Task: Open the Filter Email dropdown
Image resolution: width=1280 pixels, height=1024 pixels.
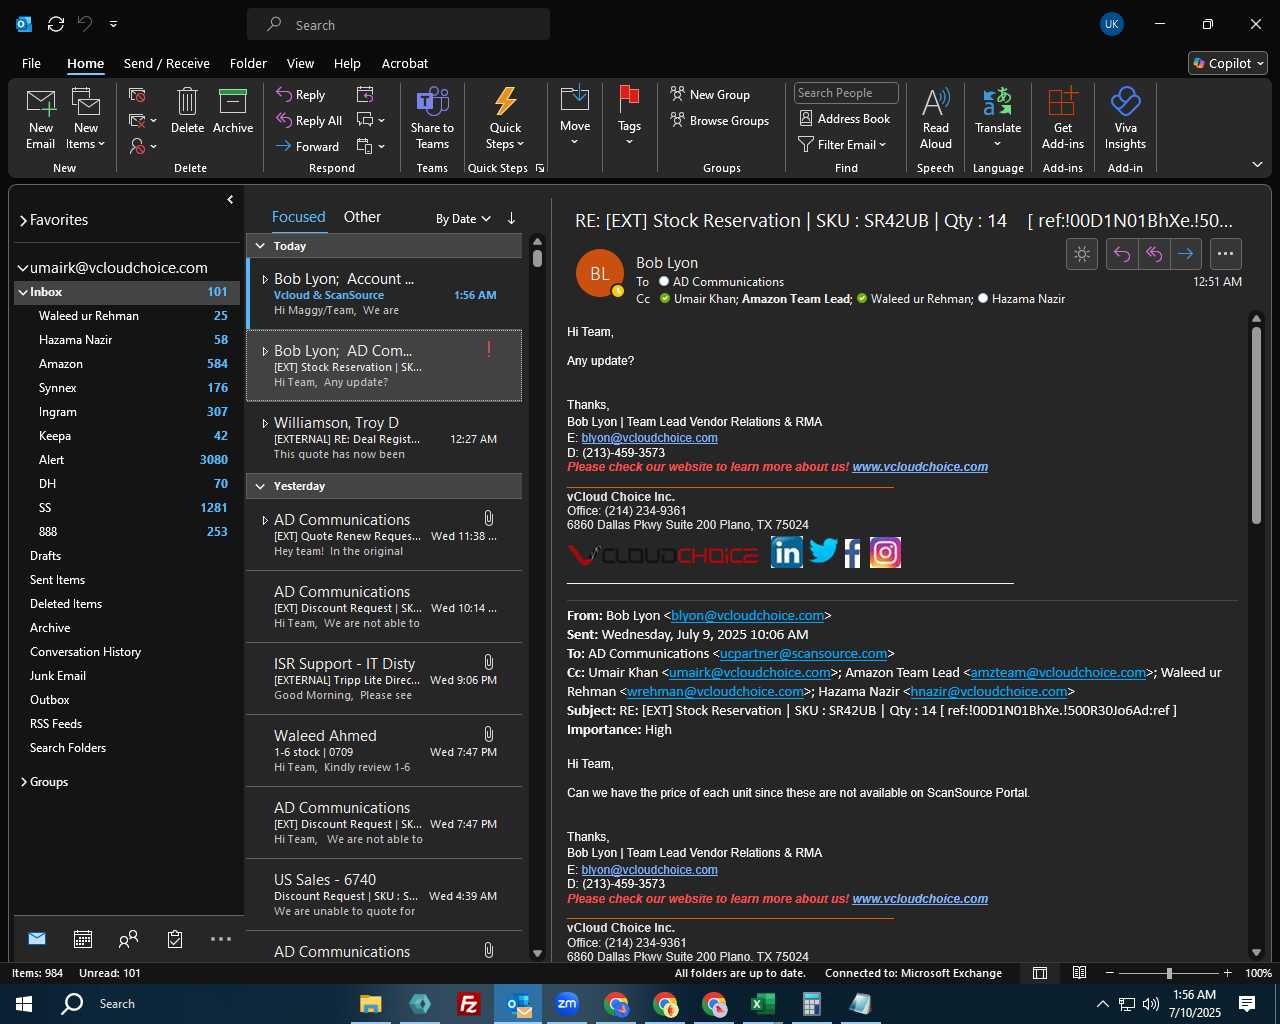Action: [843, 145]
